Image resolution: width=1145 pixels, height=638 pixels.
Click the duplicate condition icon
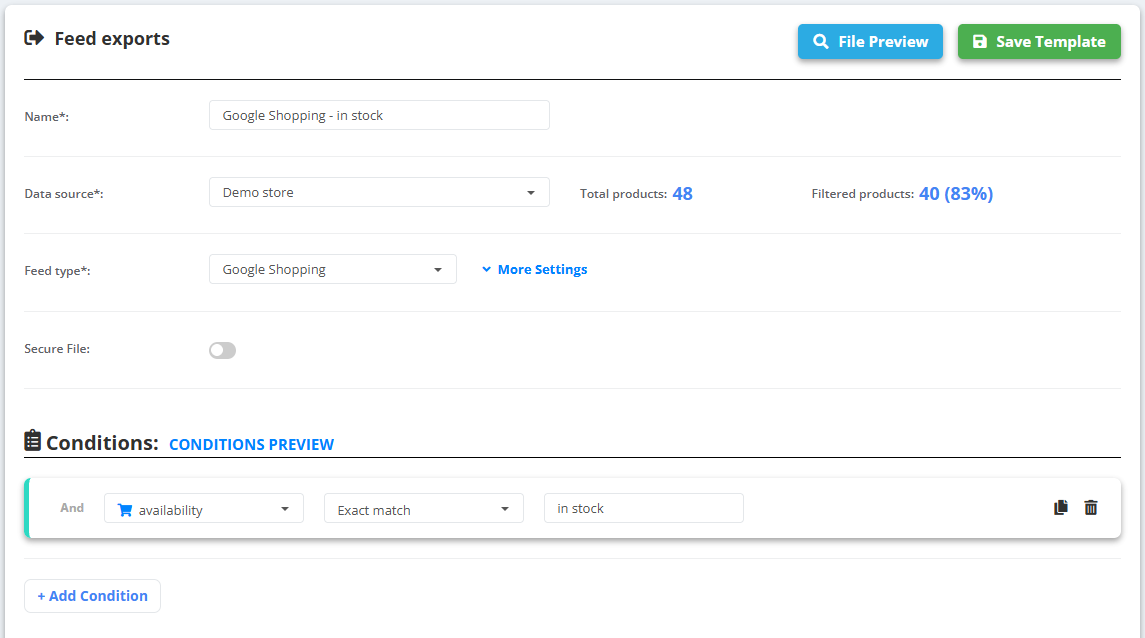coord(1061,507)
